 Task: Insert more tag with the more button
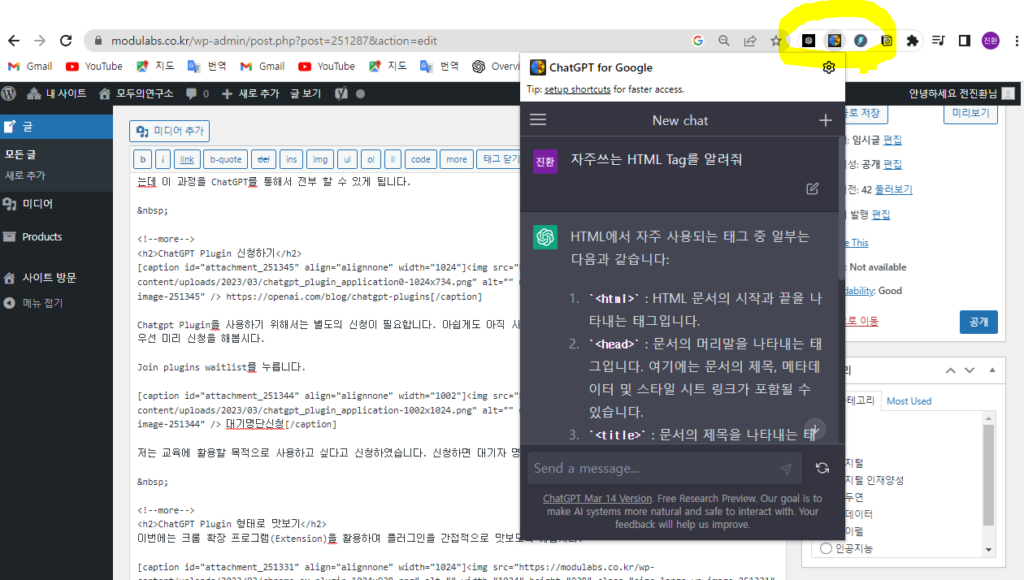click(456, 159)
